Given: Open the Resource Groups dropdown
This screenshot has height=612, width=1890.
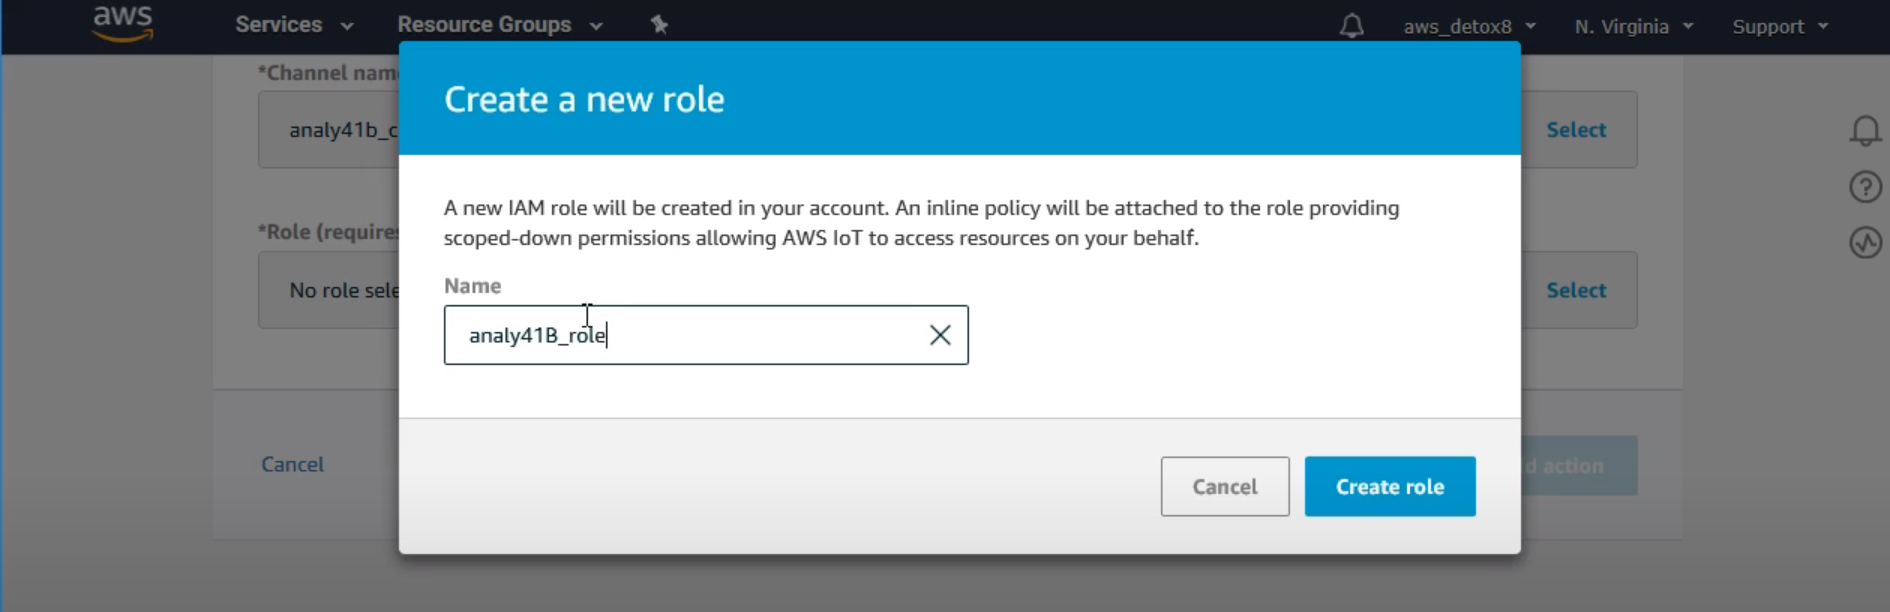Looking at the screenshot, I should 499,25.
